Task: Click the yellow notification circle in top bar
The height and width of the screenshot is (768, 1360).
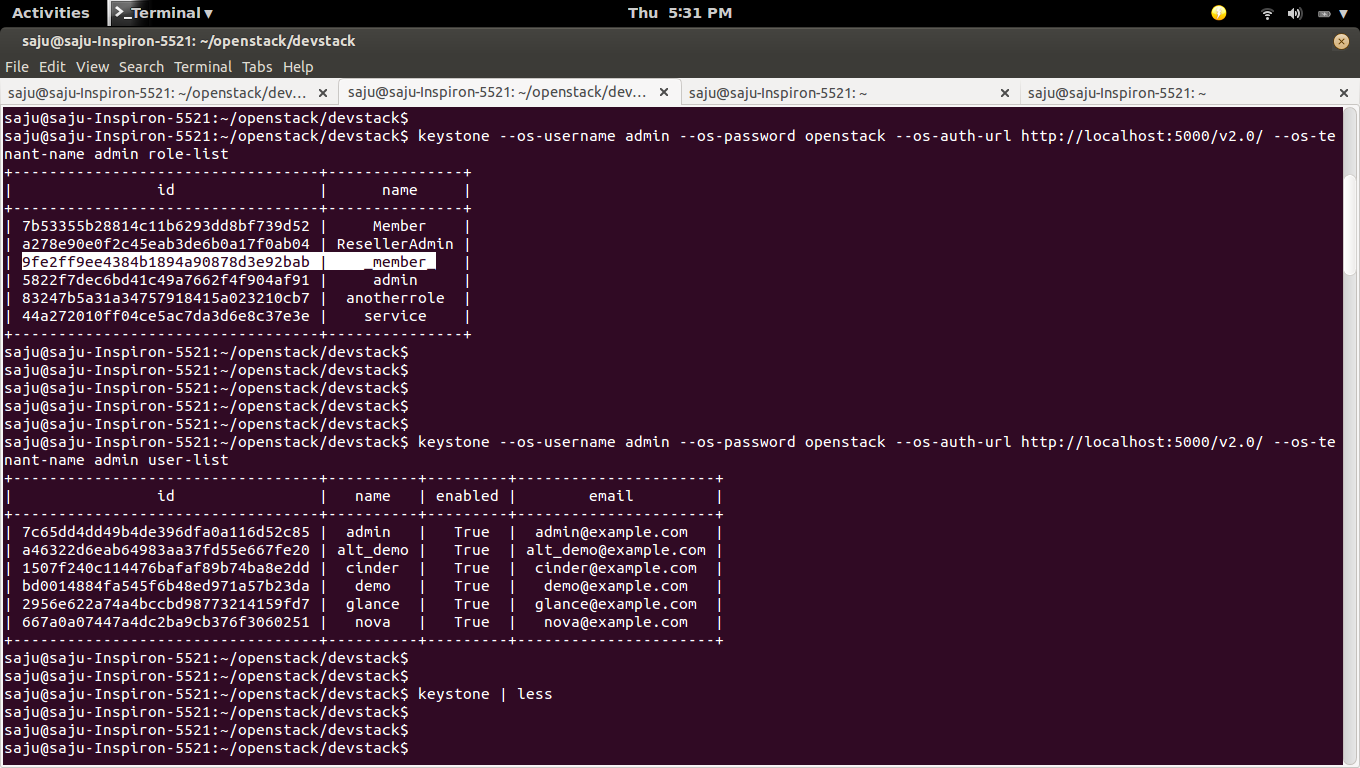Action: point(1218,13)
